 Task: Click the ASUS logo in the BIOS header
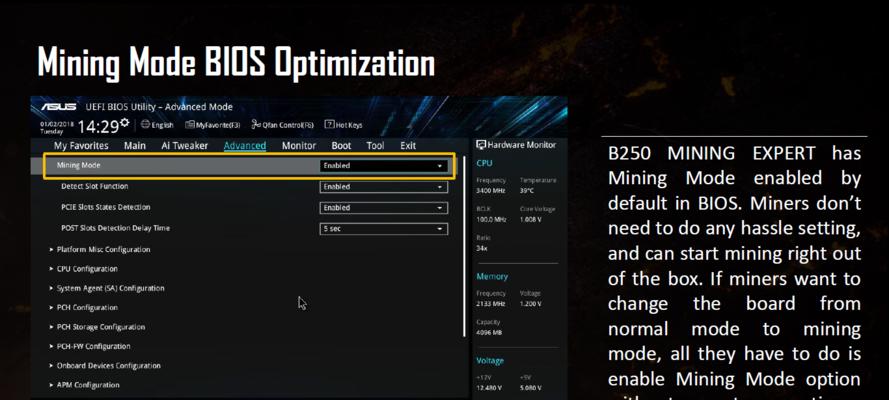[x=59, y=107]
